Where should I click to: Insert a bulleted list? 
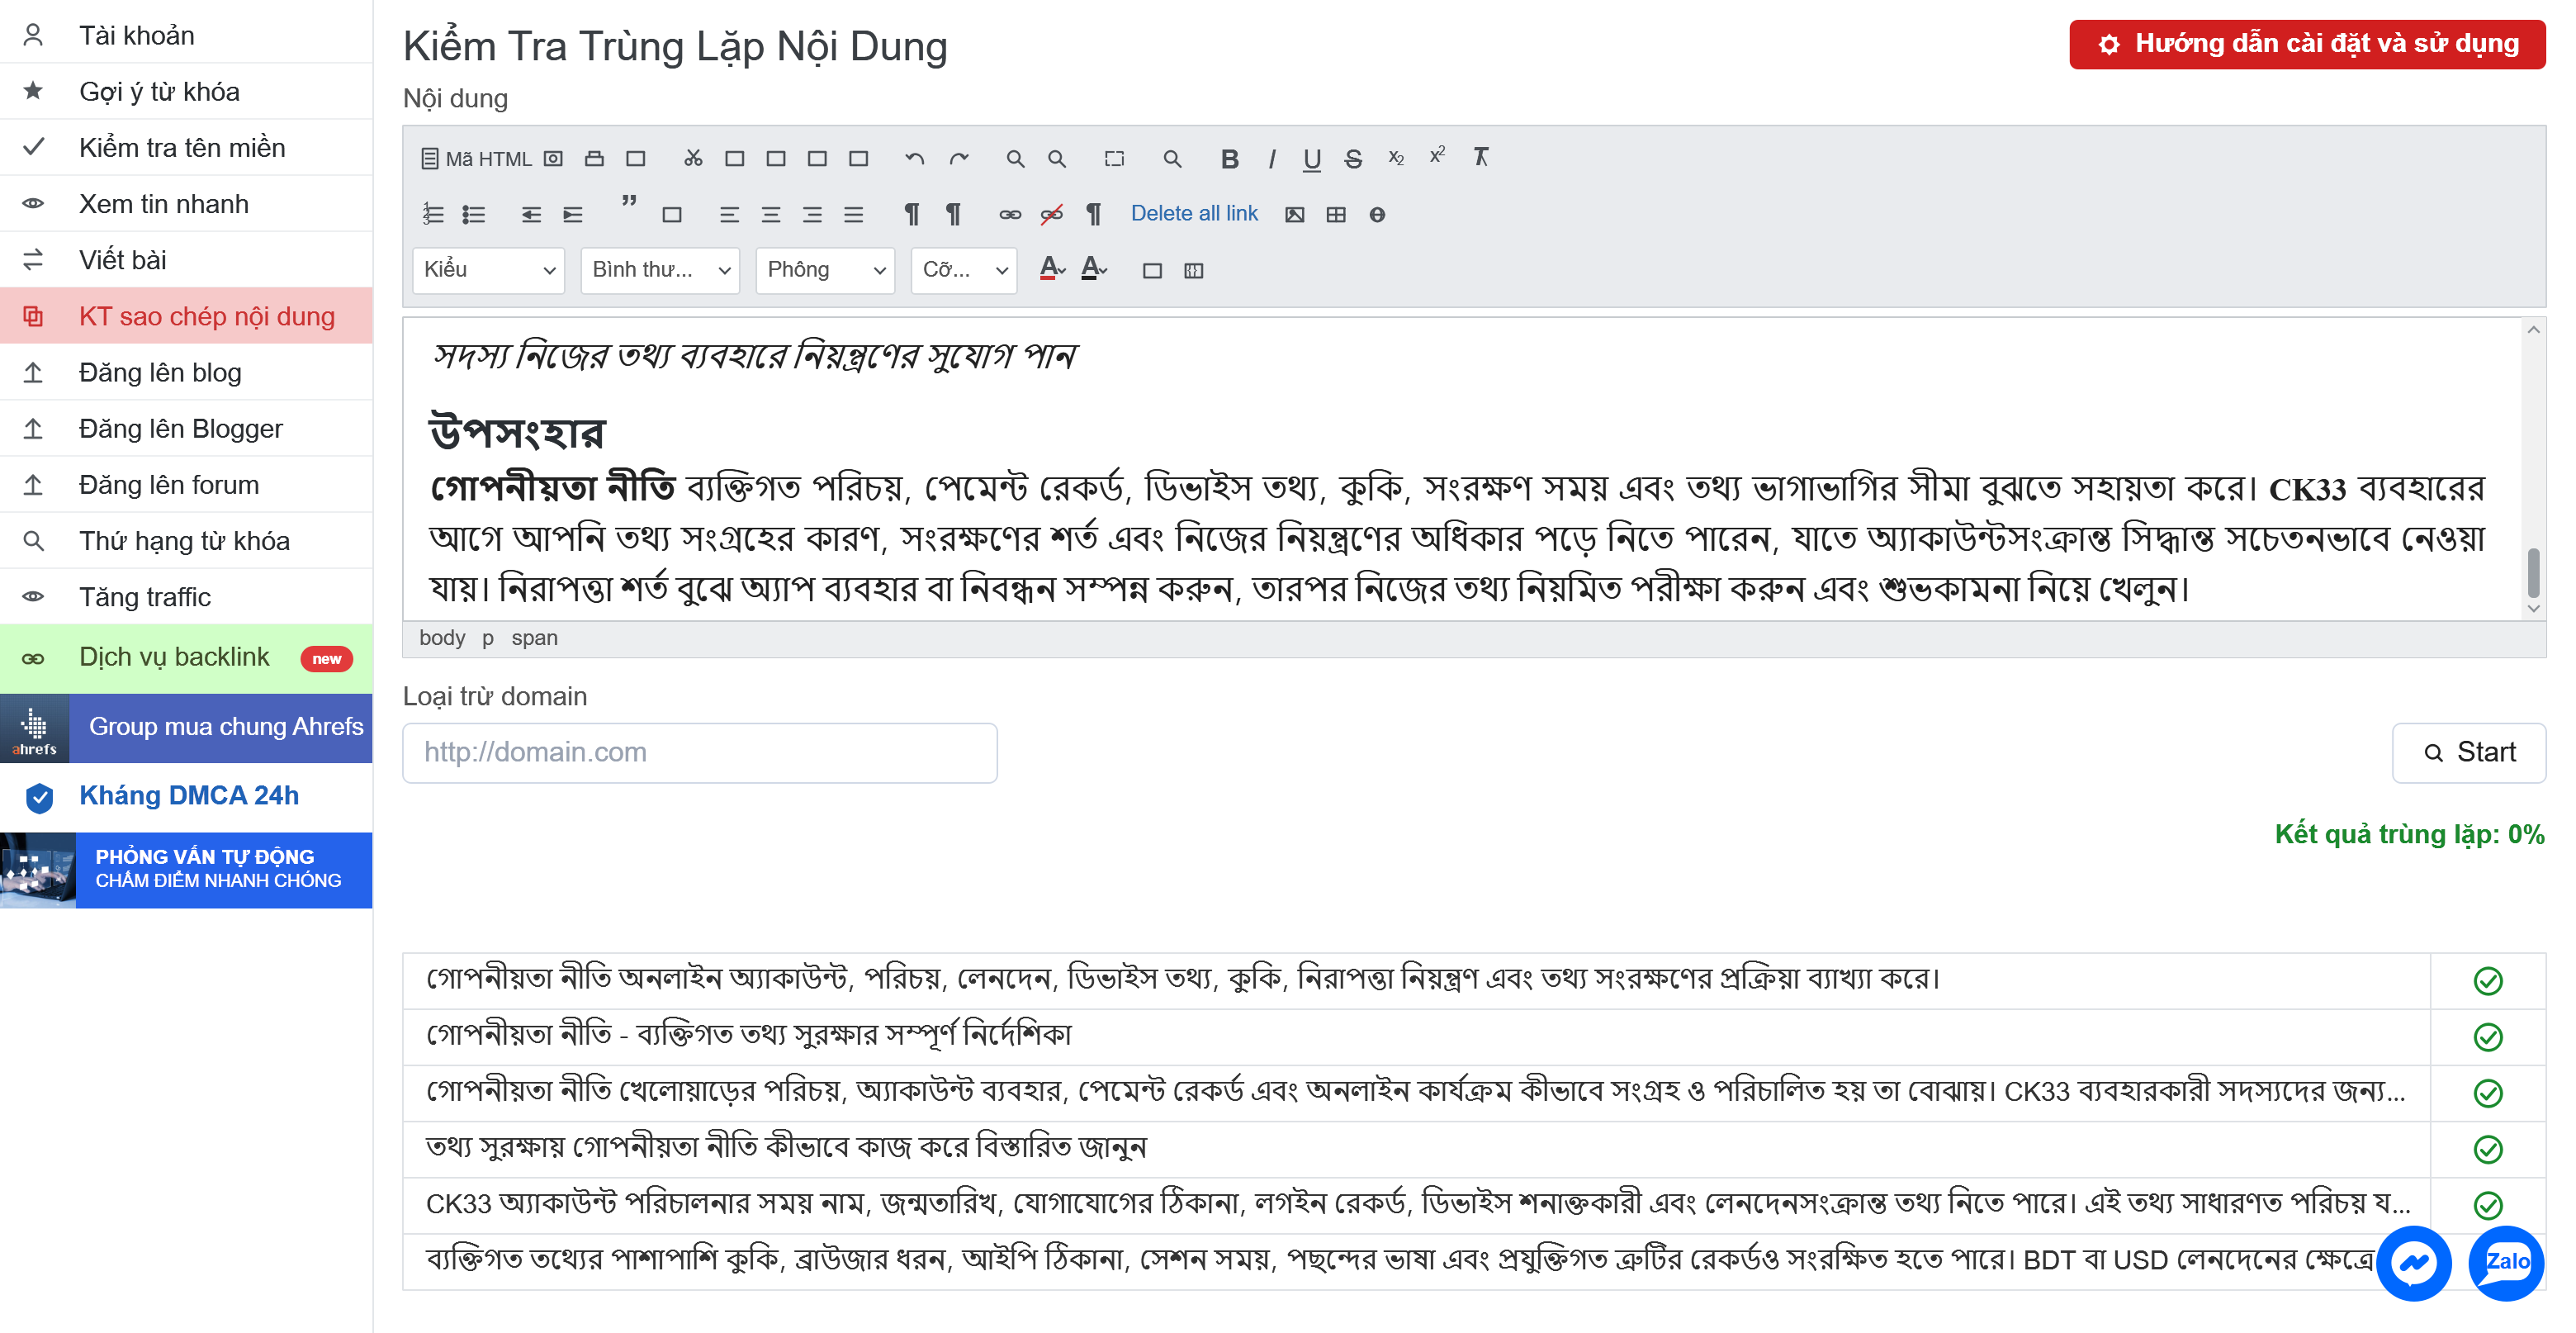coord(474,214)
